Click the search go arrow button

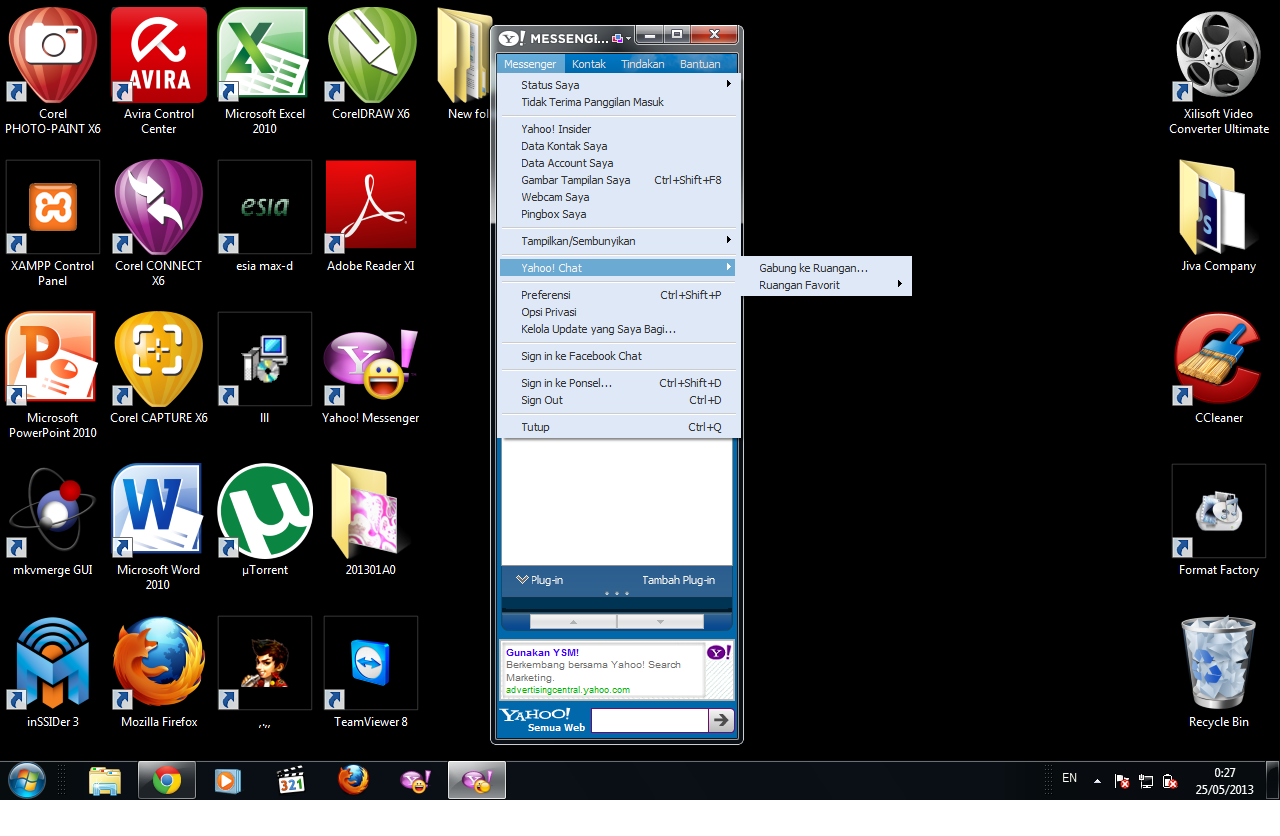point(721,720)
